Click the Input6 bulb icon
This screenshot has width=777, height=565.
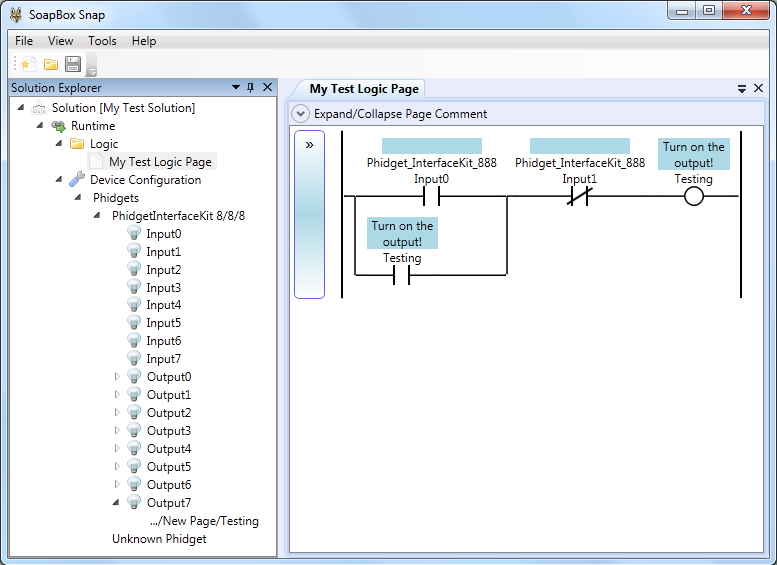point(134,340)
